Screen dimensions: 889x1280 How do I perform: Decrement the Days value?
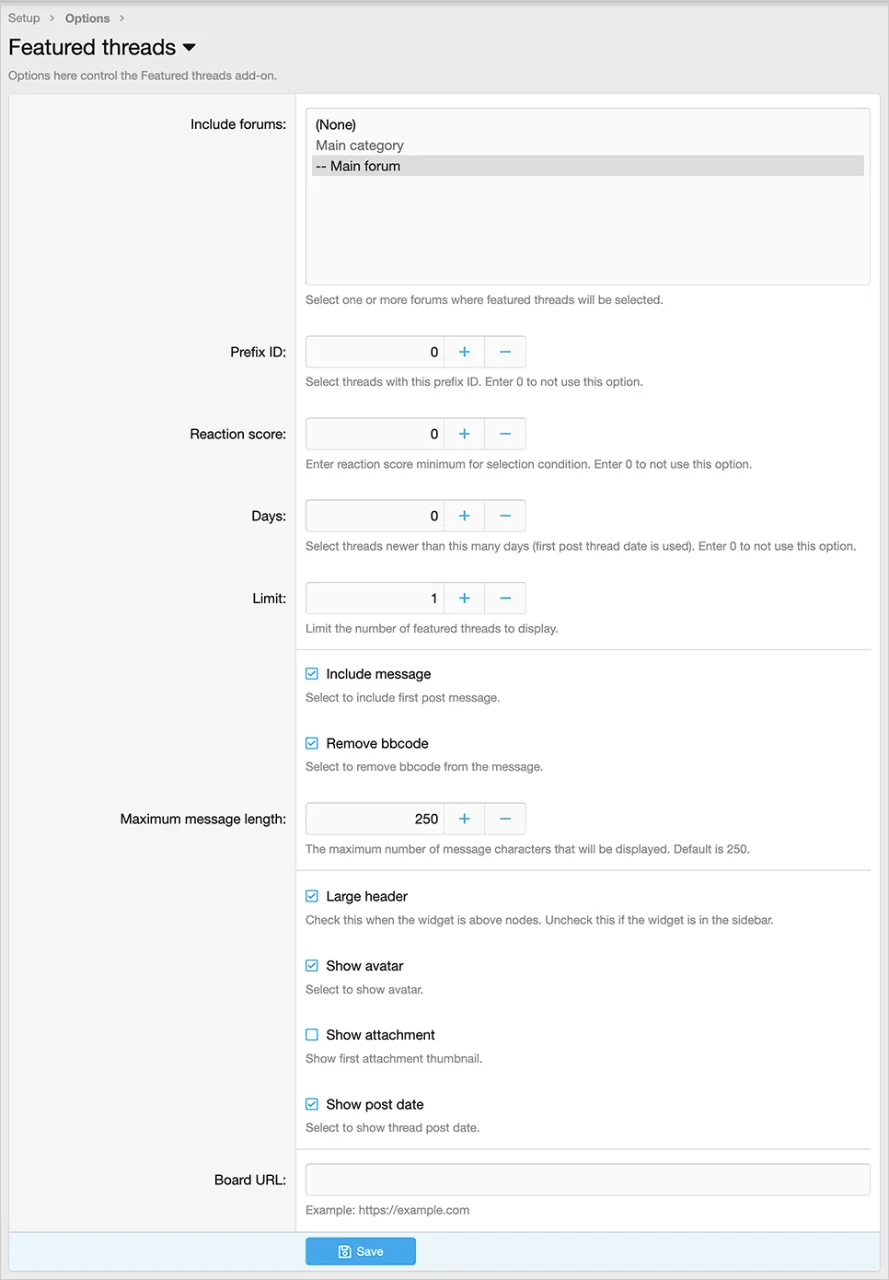505,516
